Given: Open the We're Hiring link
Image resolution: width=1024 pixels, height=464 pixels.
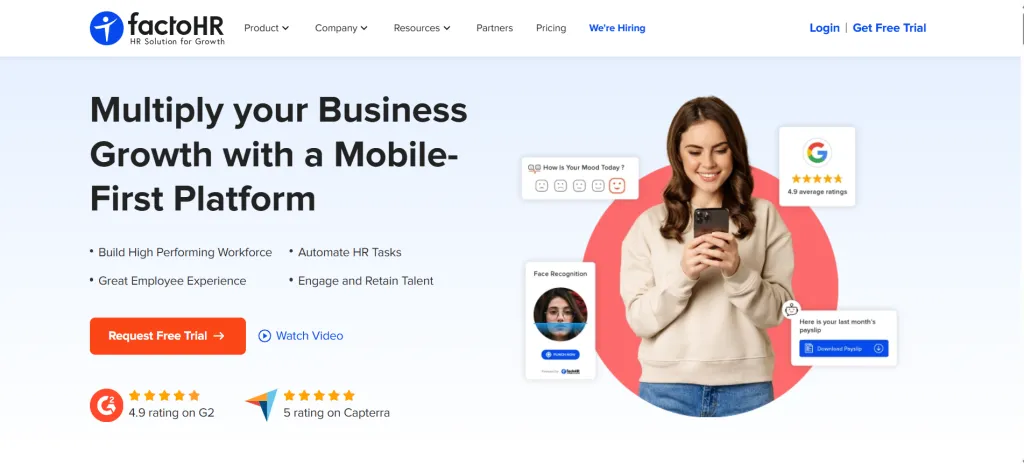Looking at the screenshot, I should coord(617,28).
